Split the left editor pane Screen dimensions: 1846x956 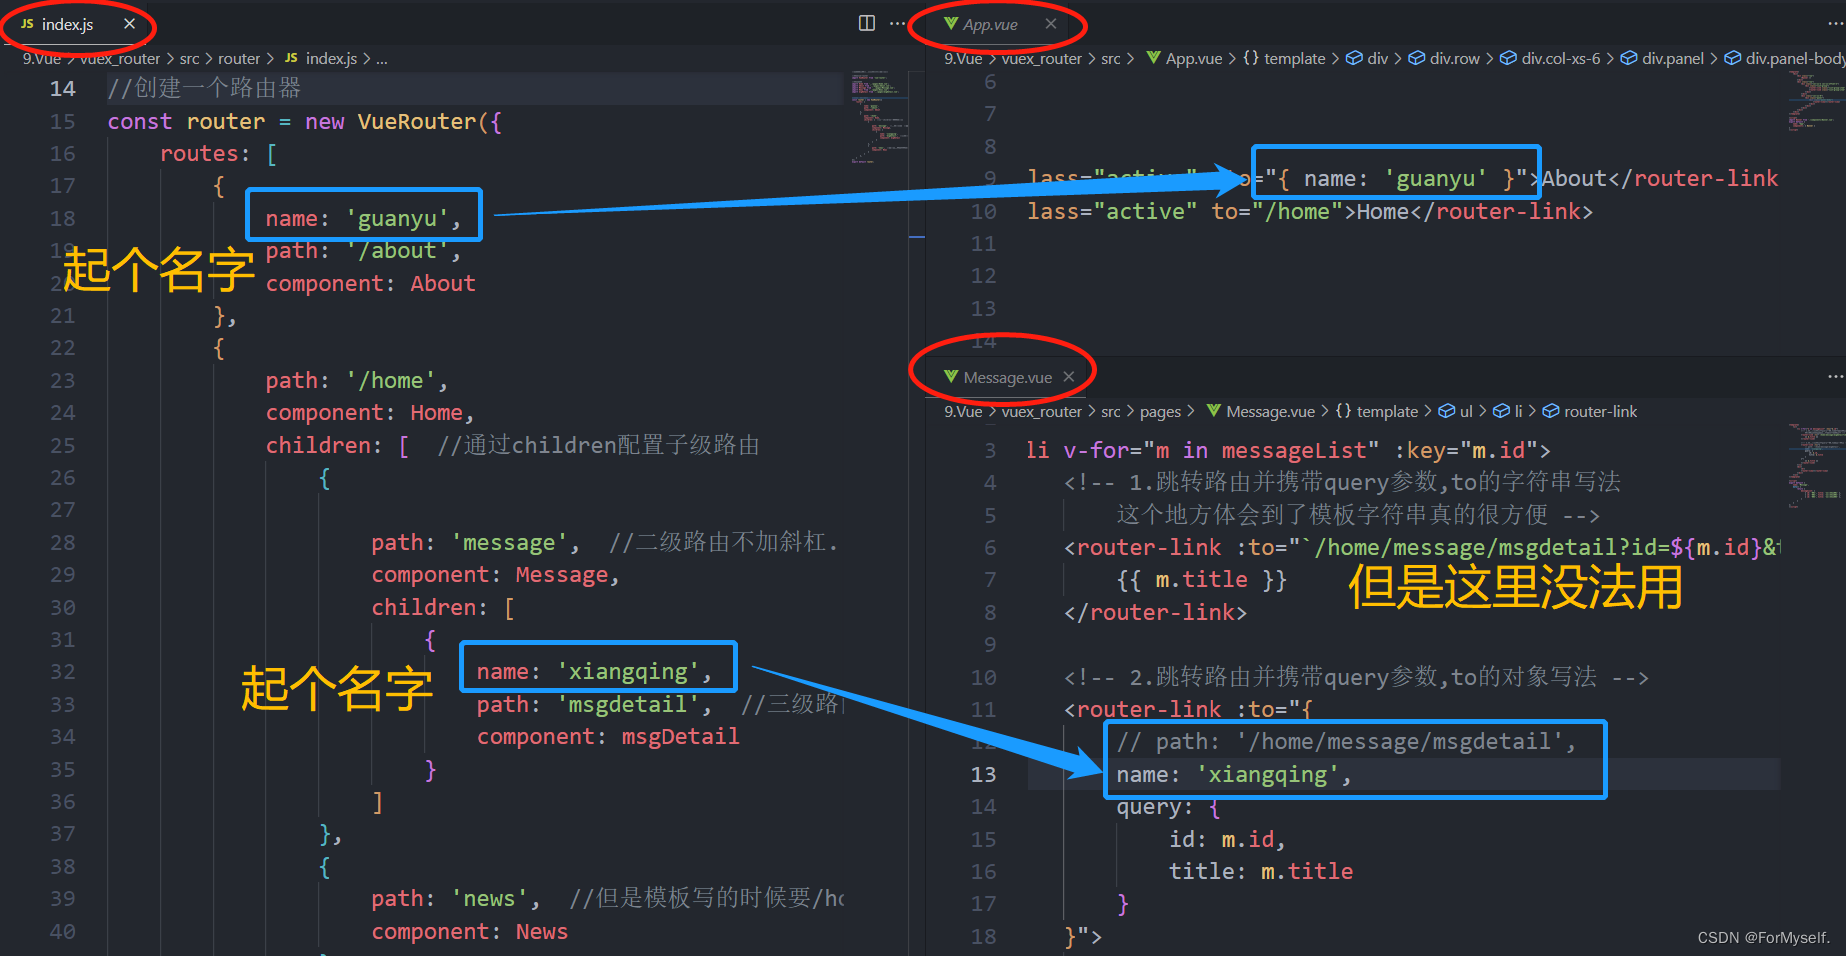click(x=867, y=23)
